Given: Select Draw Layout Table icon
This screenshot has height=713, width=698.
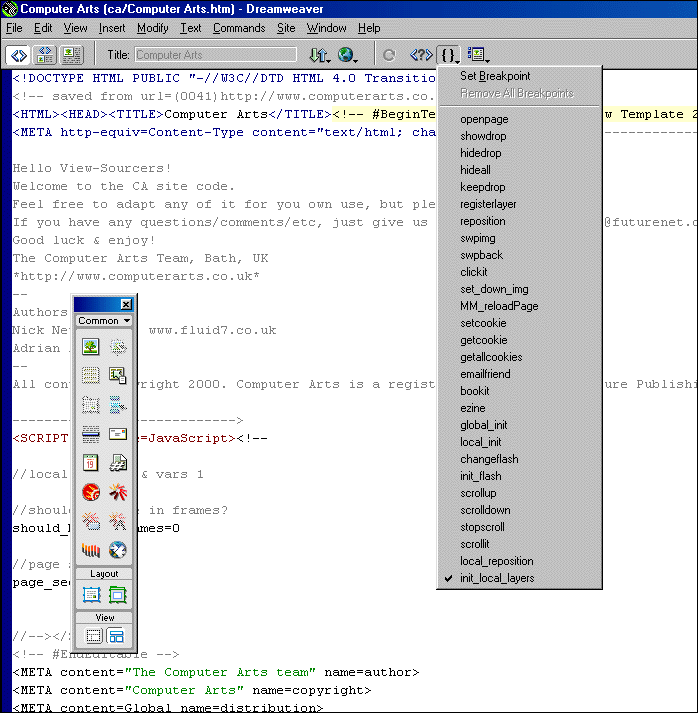Looking at the screenshot, I should [x=118, y=594].
